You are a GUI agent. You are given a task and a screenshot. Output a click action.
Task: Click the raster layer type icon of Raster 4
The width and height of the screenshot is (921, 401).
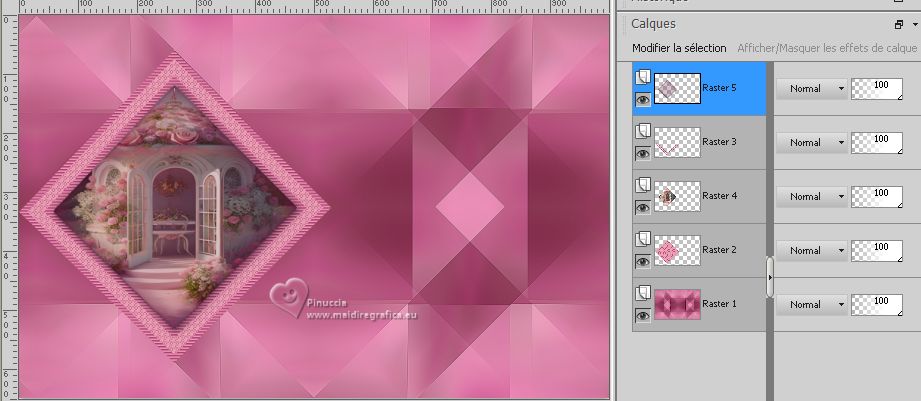(x=643, y=186)
